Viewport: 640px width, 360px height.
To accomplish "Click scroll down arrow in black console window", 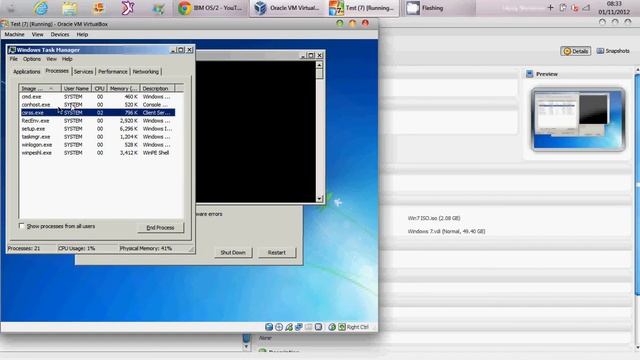I will (x=319, y=199).
